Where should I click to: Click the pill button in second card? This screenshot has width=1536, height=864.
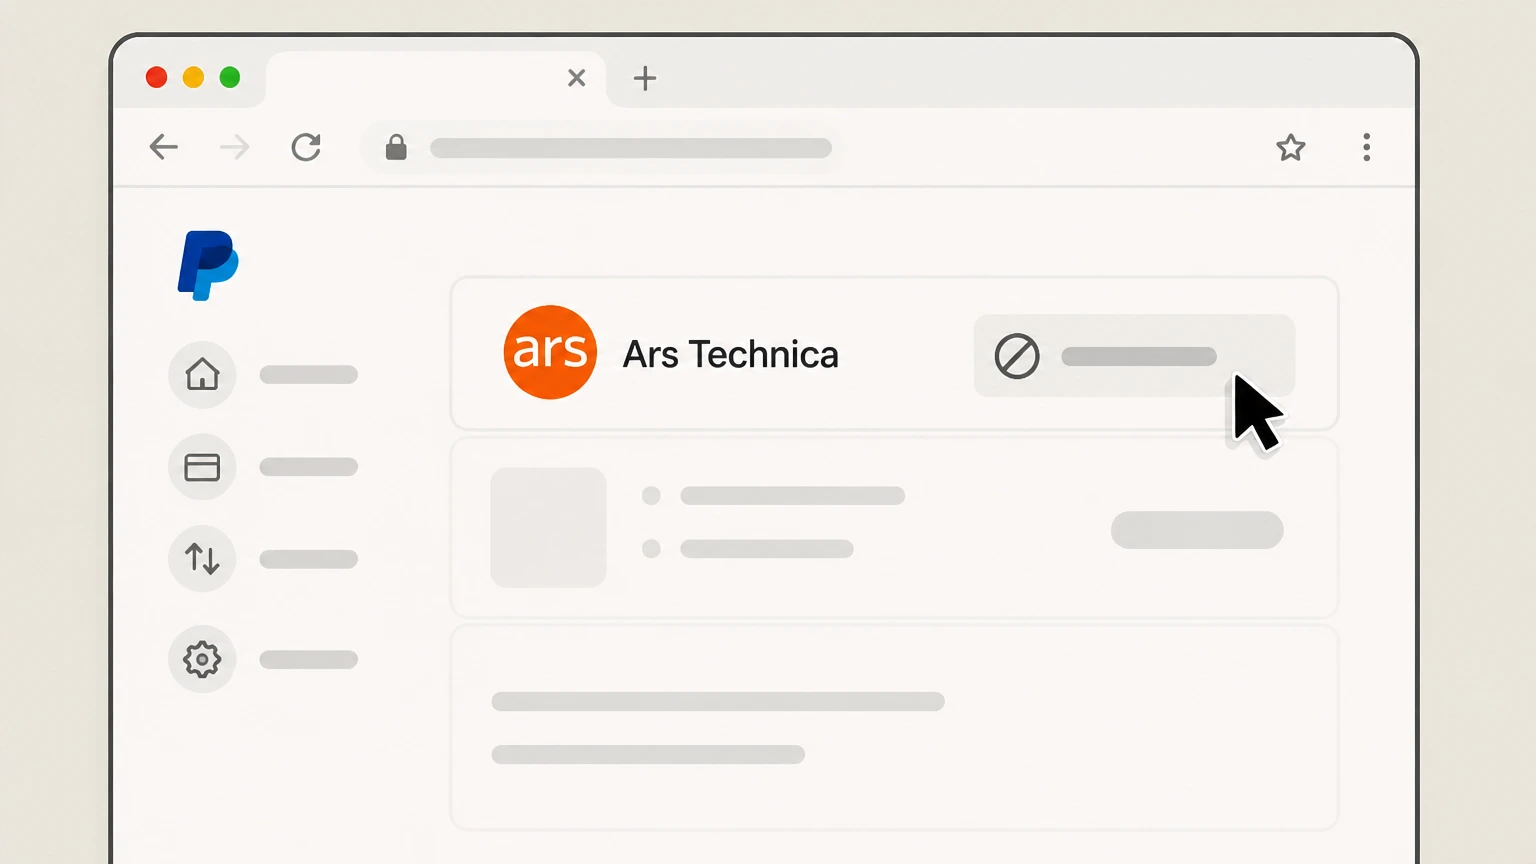pos(1197,530)
